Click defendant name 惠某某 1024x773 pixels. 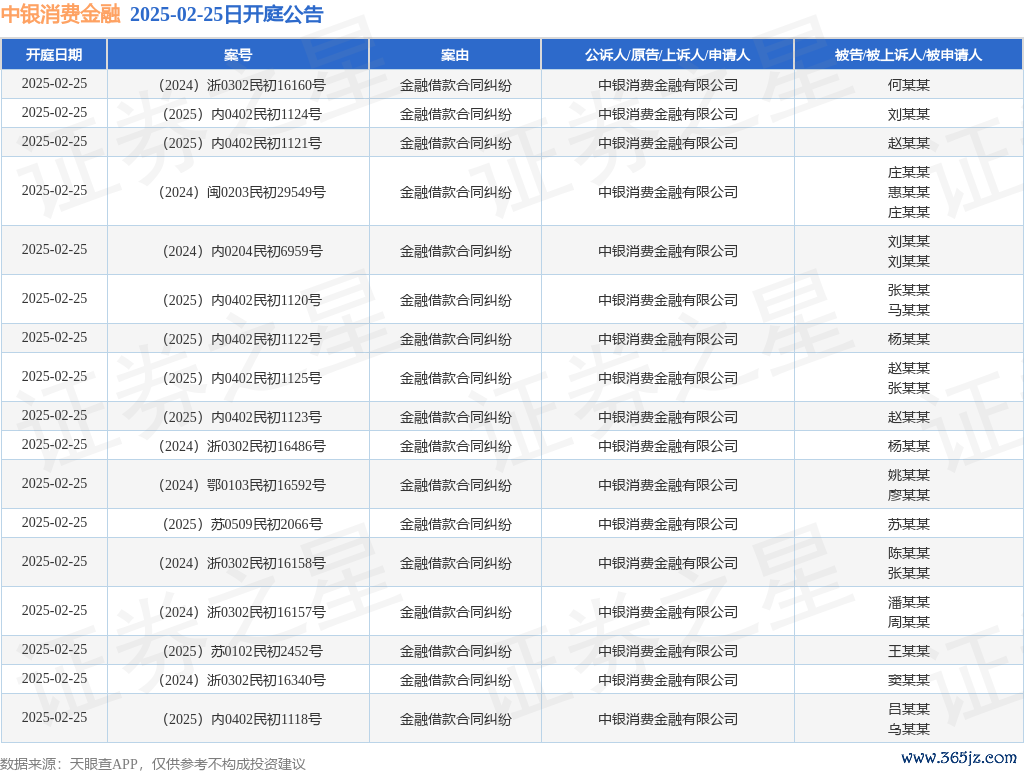coord(908,192)
